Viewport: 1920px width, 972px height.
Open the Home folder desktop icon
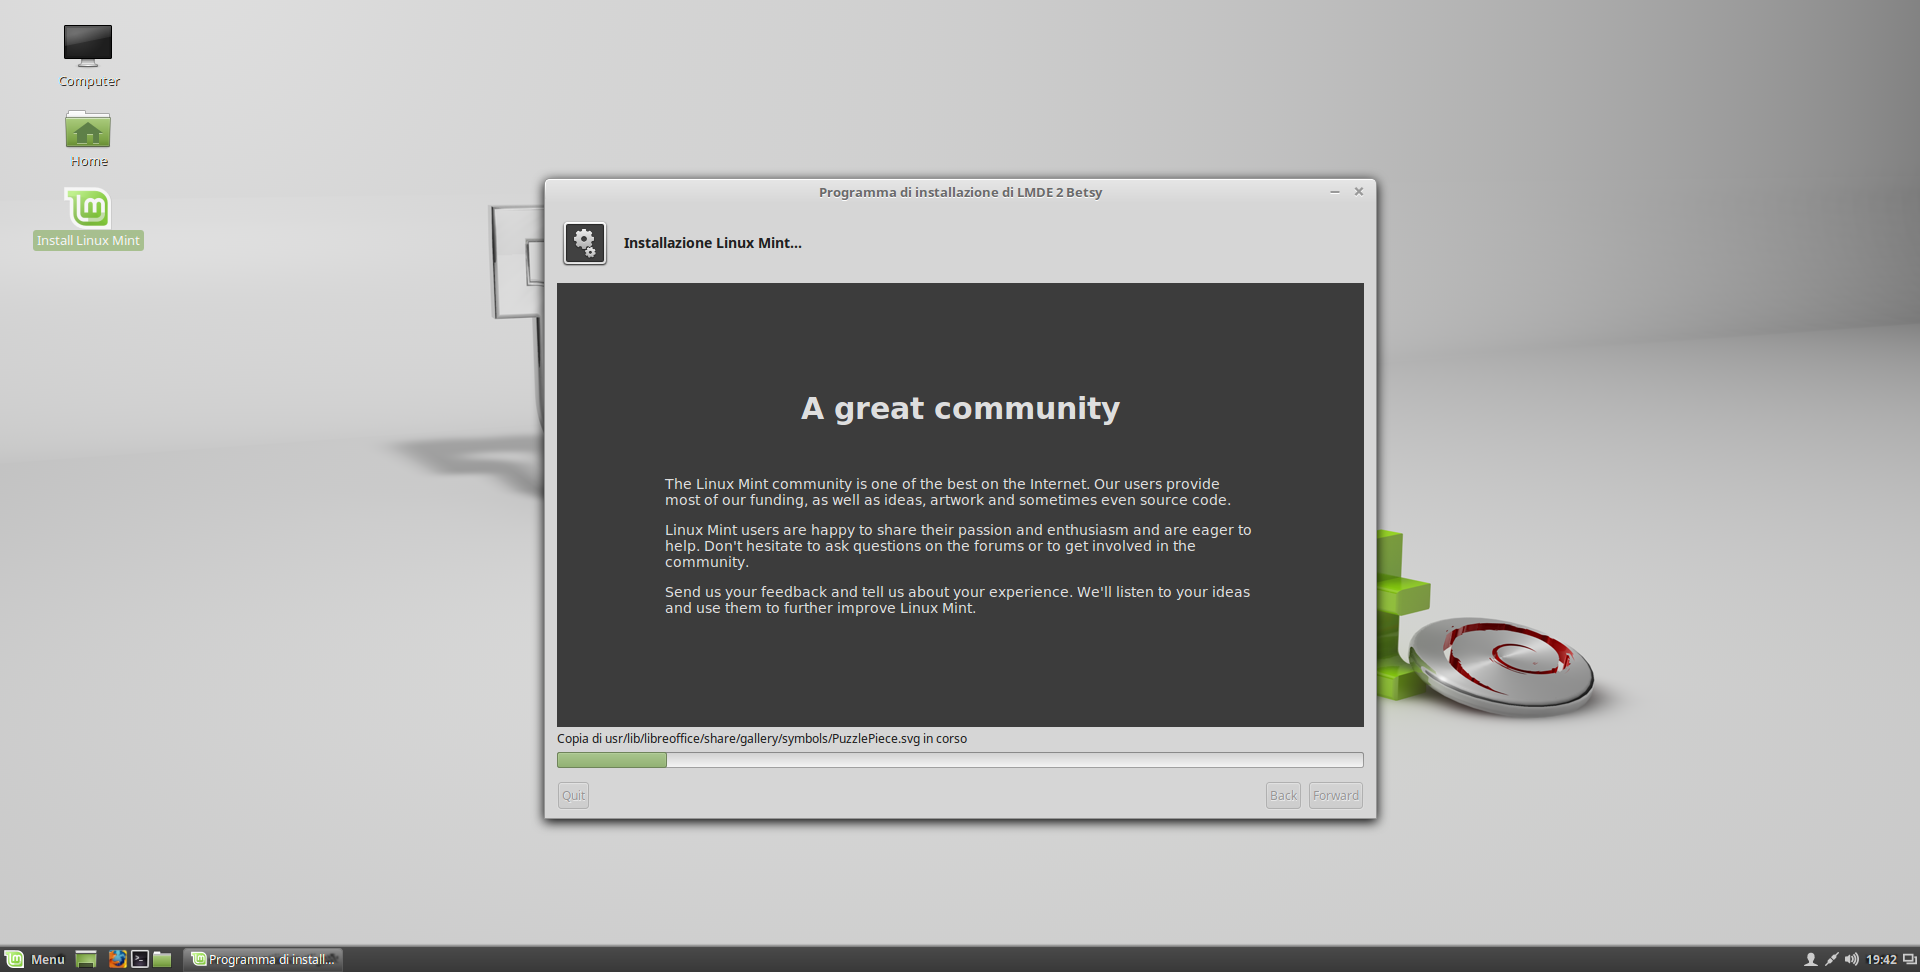click(88, 138)
